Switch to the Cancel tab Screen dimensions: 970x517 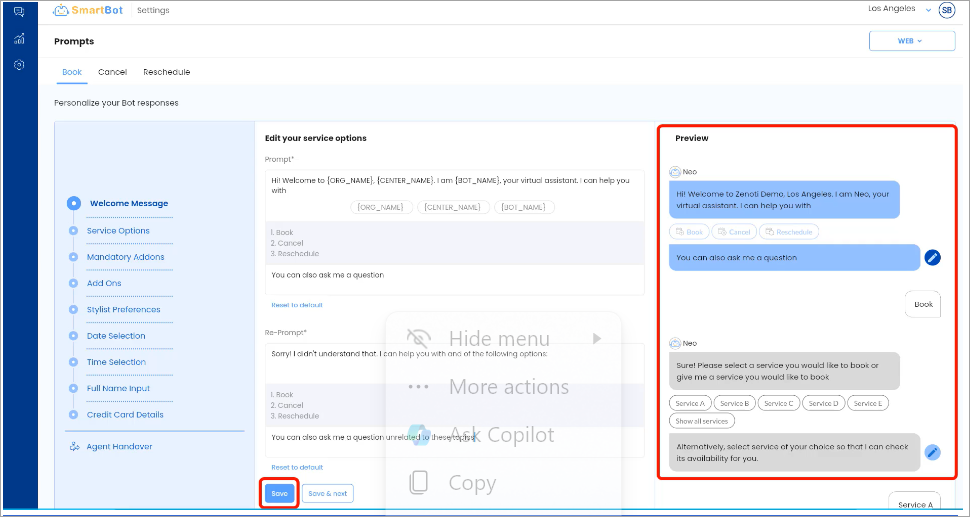click(112, 72)
